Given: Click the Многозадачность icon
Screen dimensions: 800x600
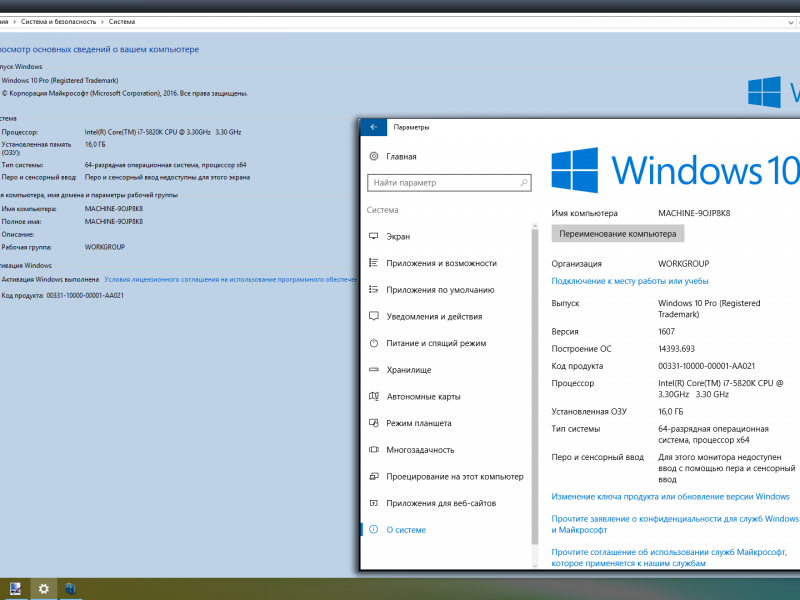Looking at the screenshot, I should point(373,449).
